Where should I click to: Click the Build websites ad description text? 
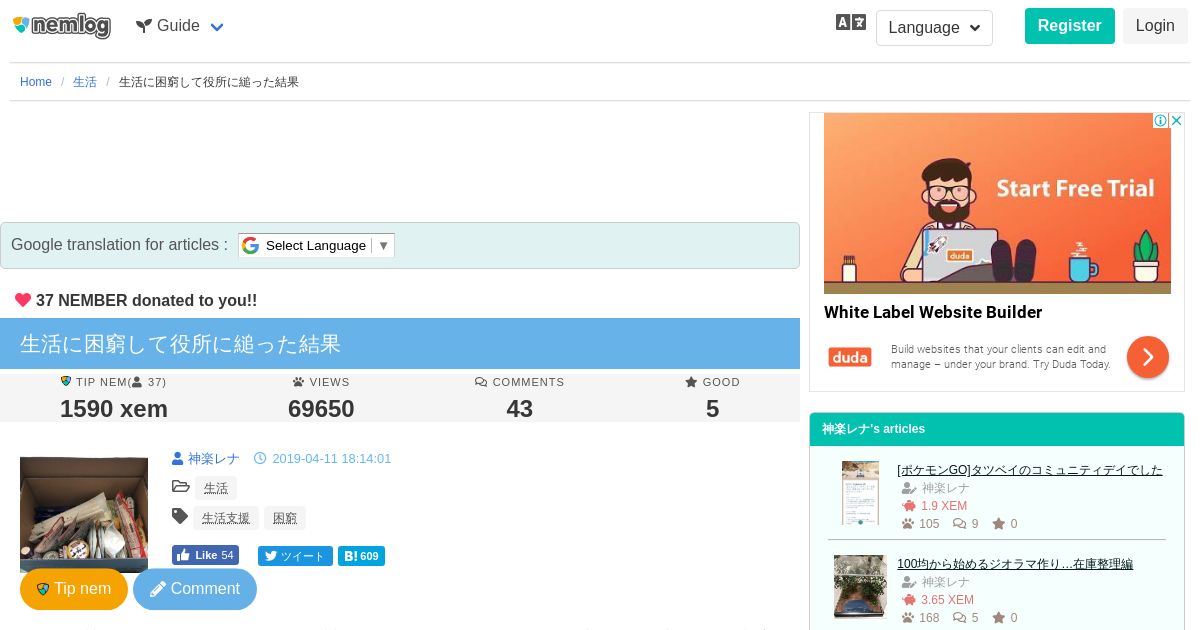1000,357
